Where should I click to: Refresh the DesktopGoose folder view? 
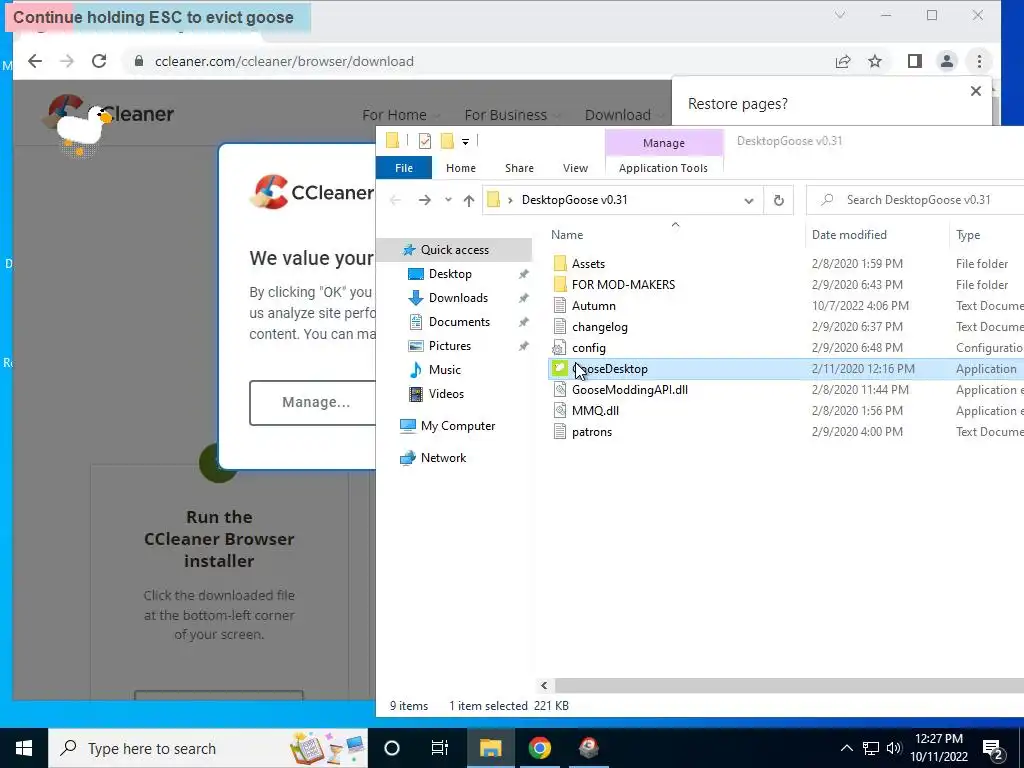pyautogui.click(x=778, y=200)
